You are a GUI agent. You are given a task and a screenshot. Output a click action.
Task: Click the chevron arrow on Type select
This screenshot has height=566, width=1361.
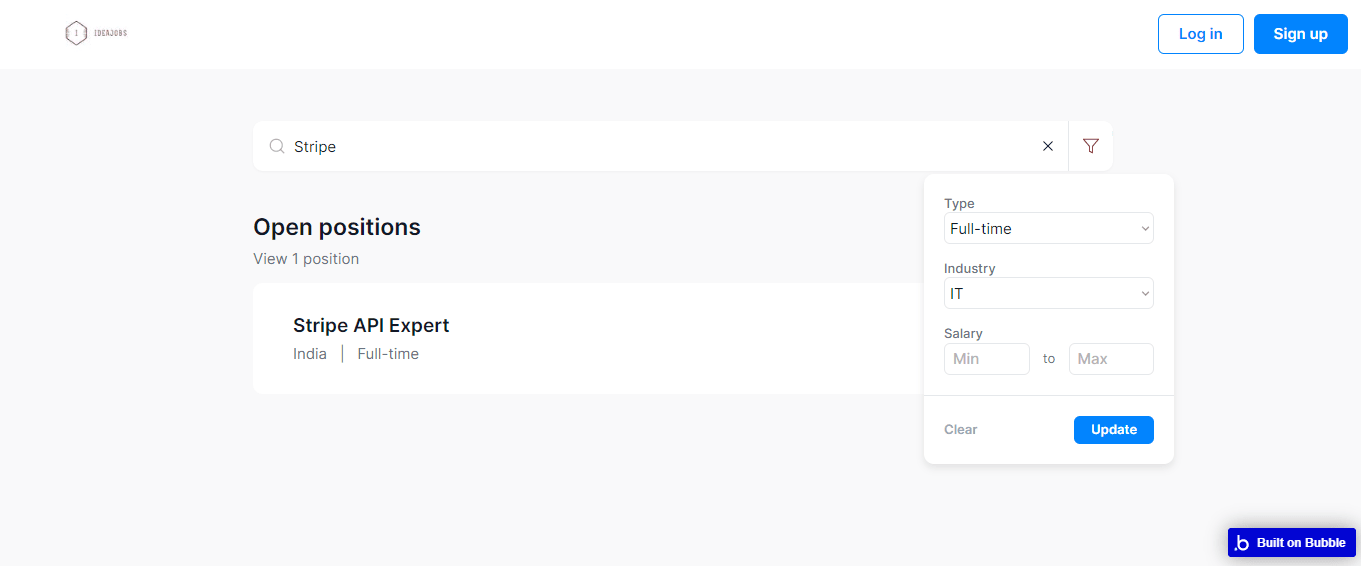[x=1145, y=229]
